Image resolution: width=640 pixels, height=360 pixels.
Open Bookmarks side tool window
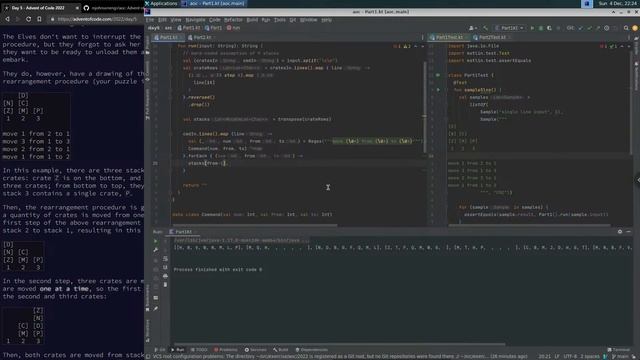[147, 298]
